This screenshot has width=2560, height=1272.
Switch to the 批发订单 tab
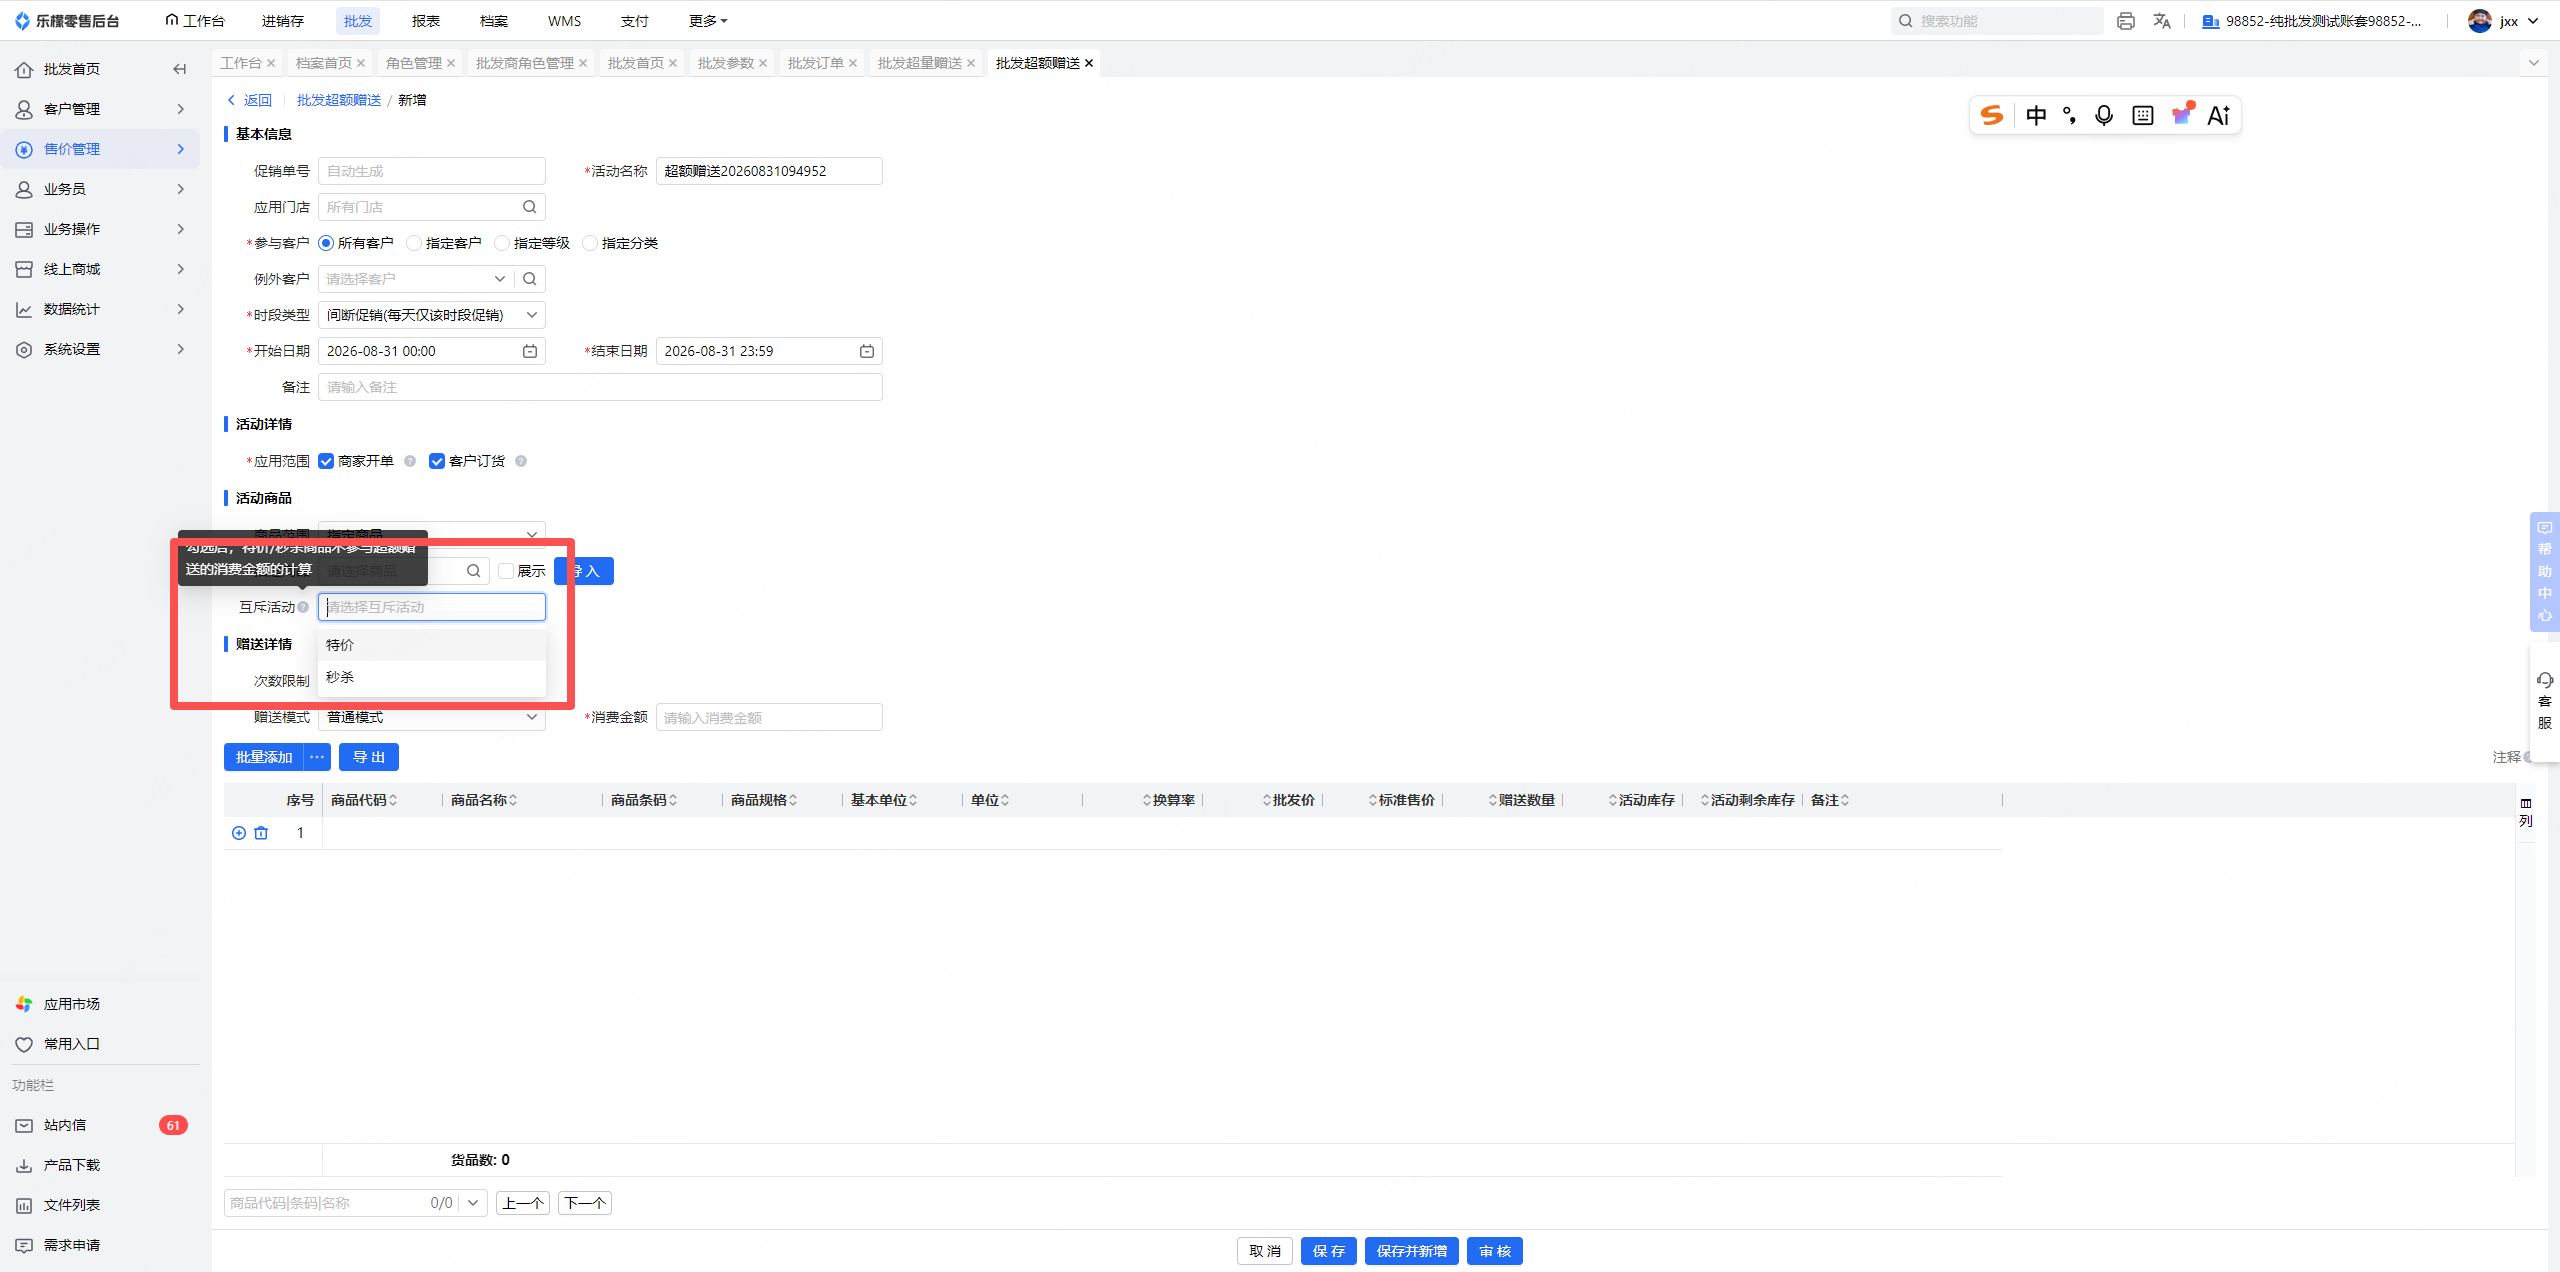(816, 63)
